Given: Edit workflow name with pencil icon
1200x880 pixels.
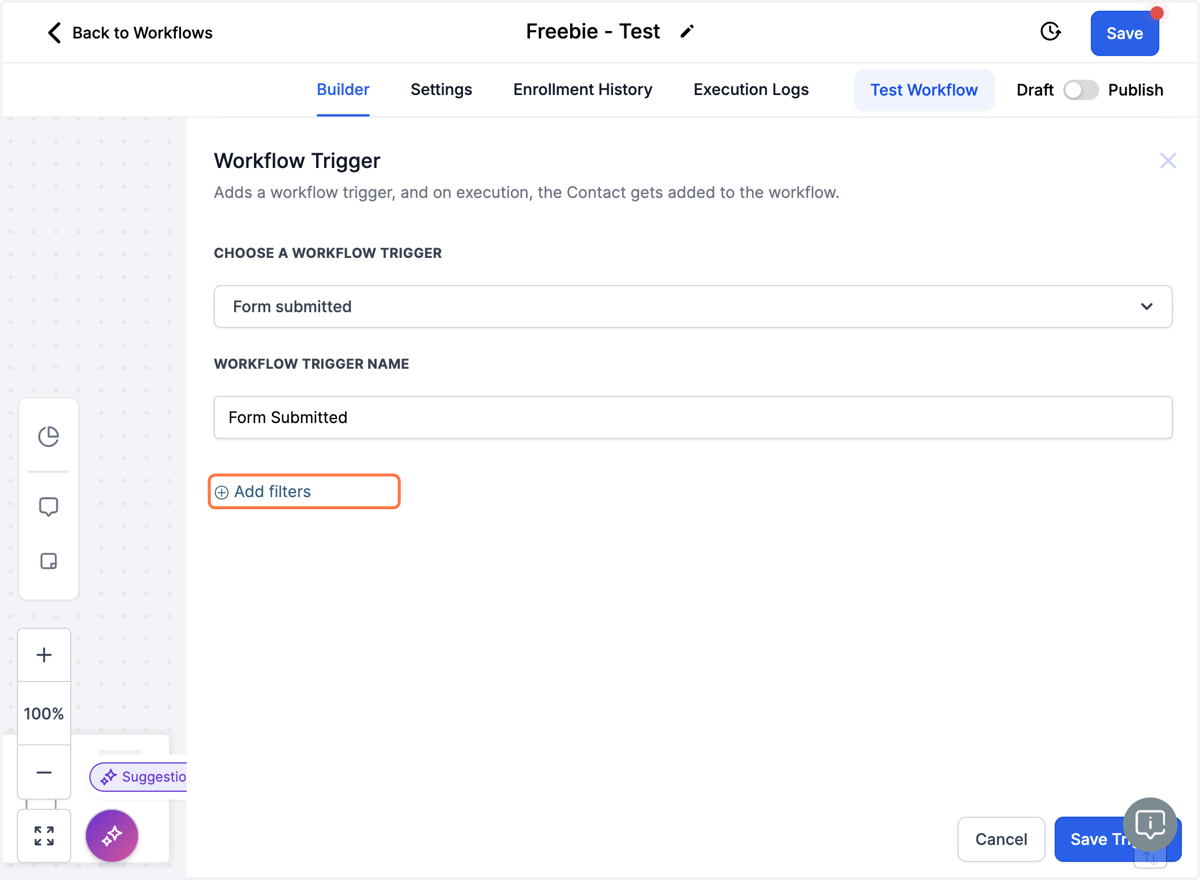Looking at the screenshot, I should 687,32.
